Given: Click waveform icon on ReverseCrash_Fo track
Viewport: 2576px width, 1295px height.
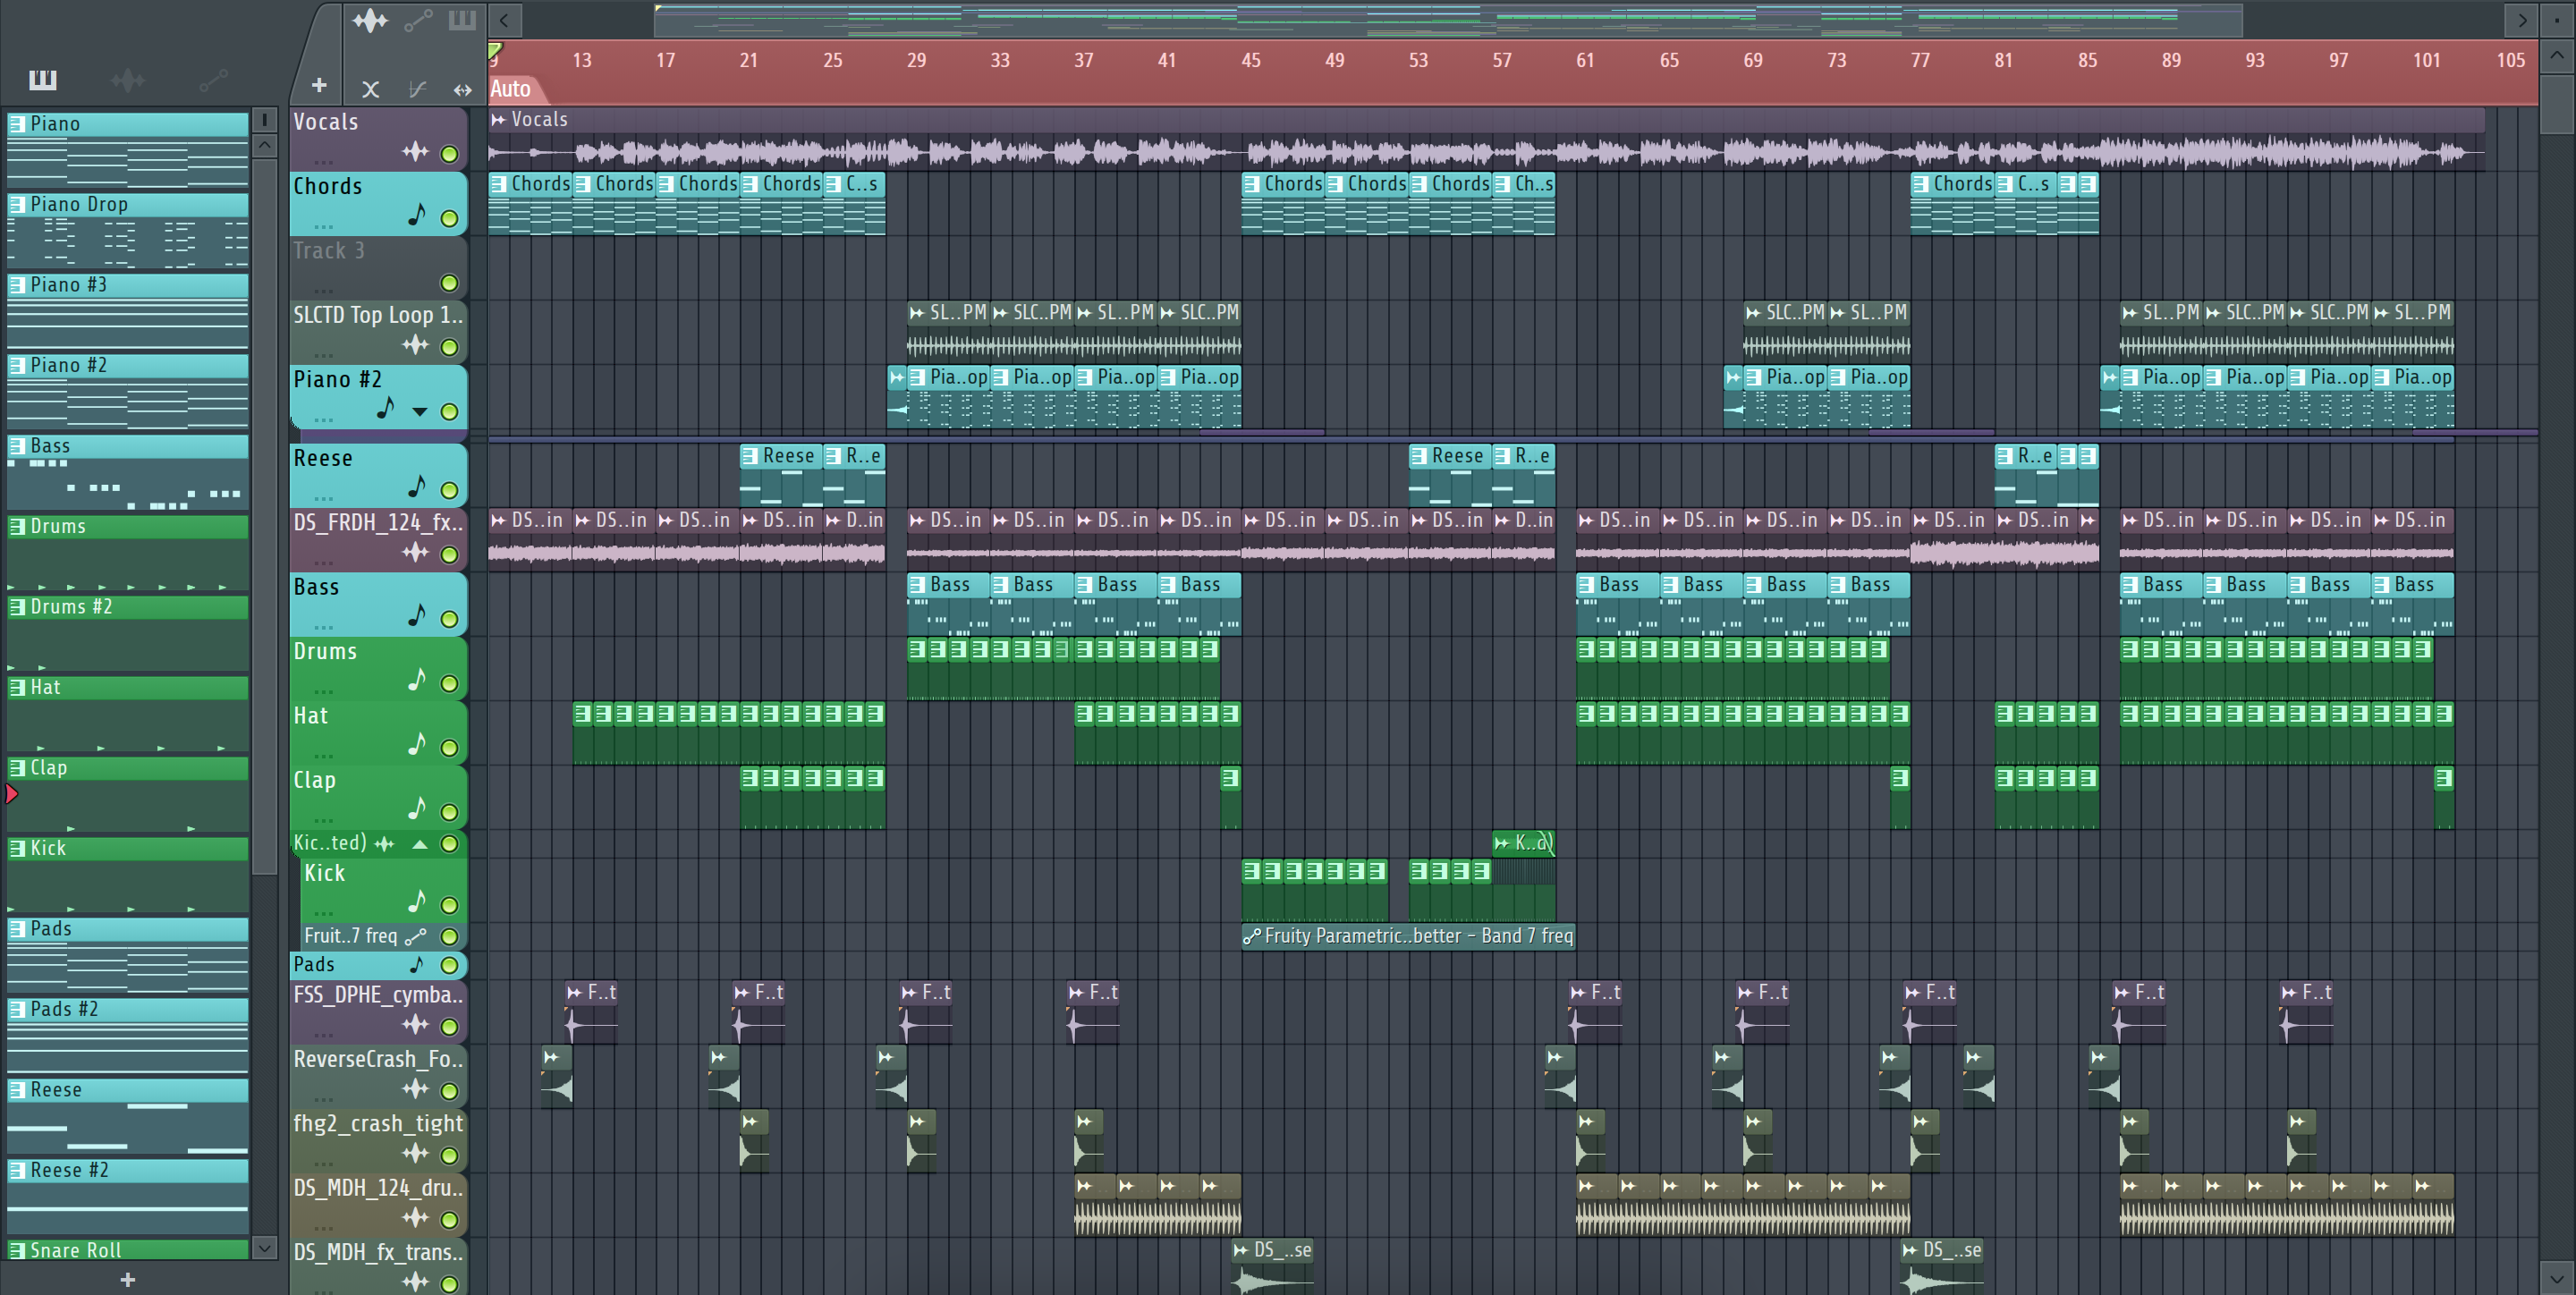Looking at the screenshot, I should click(415, 1090).
